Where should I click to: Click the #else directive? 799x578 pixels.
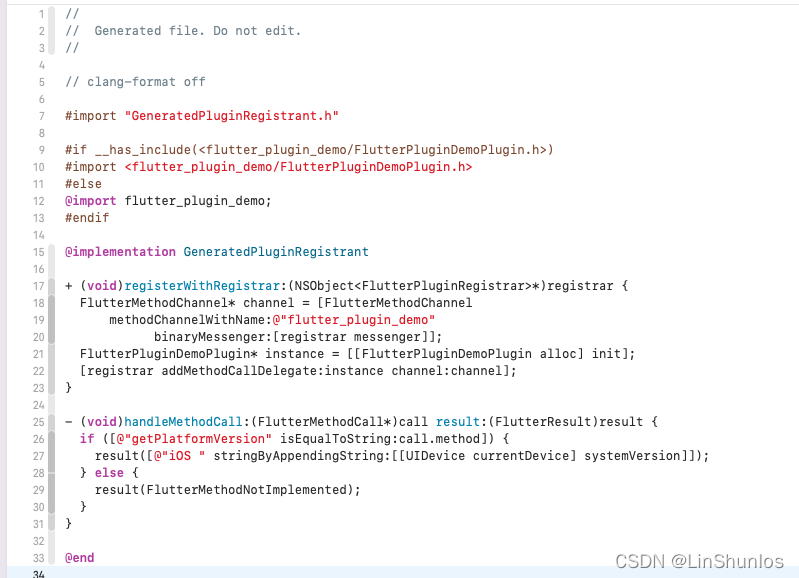click(83, 184)
